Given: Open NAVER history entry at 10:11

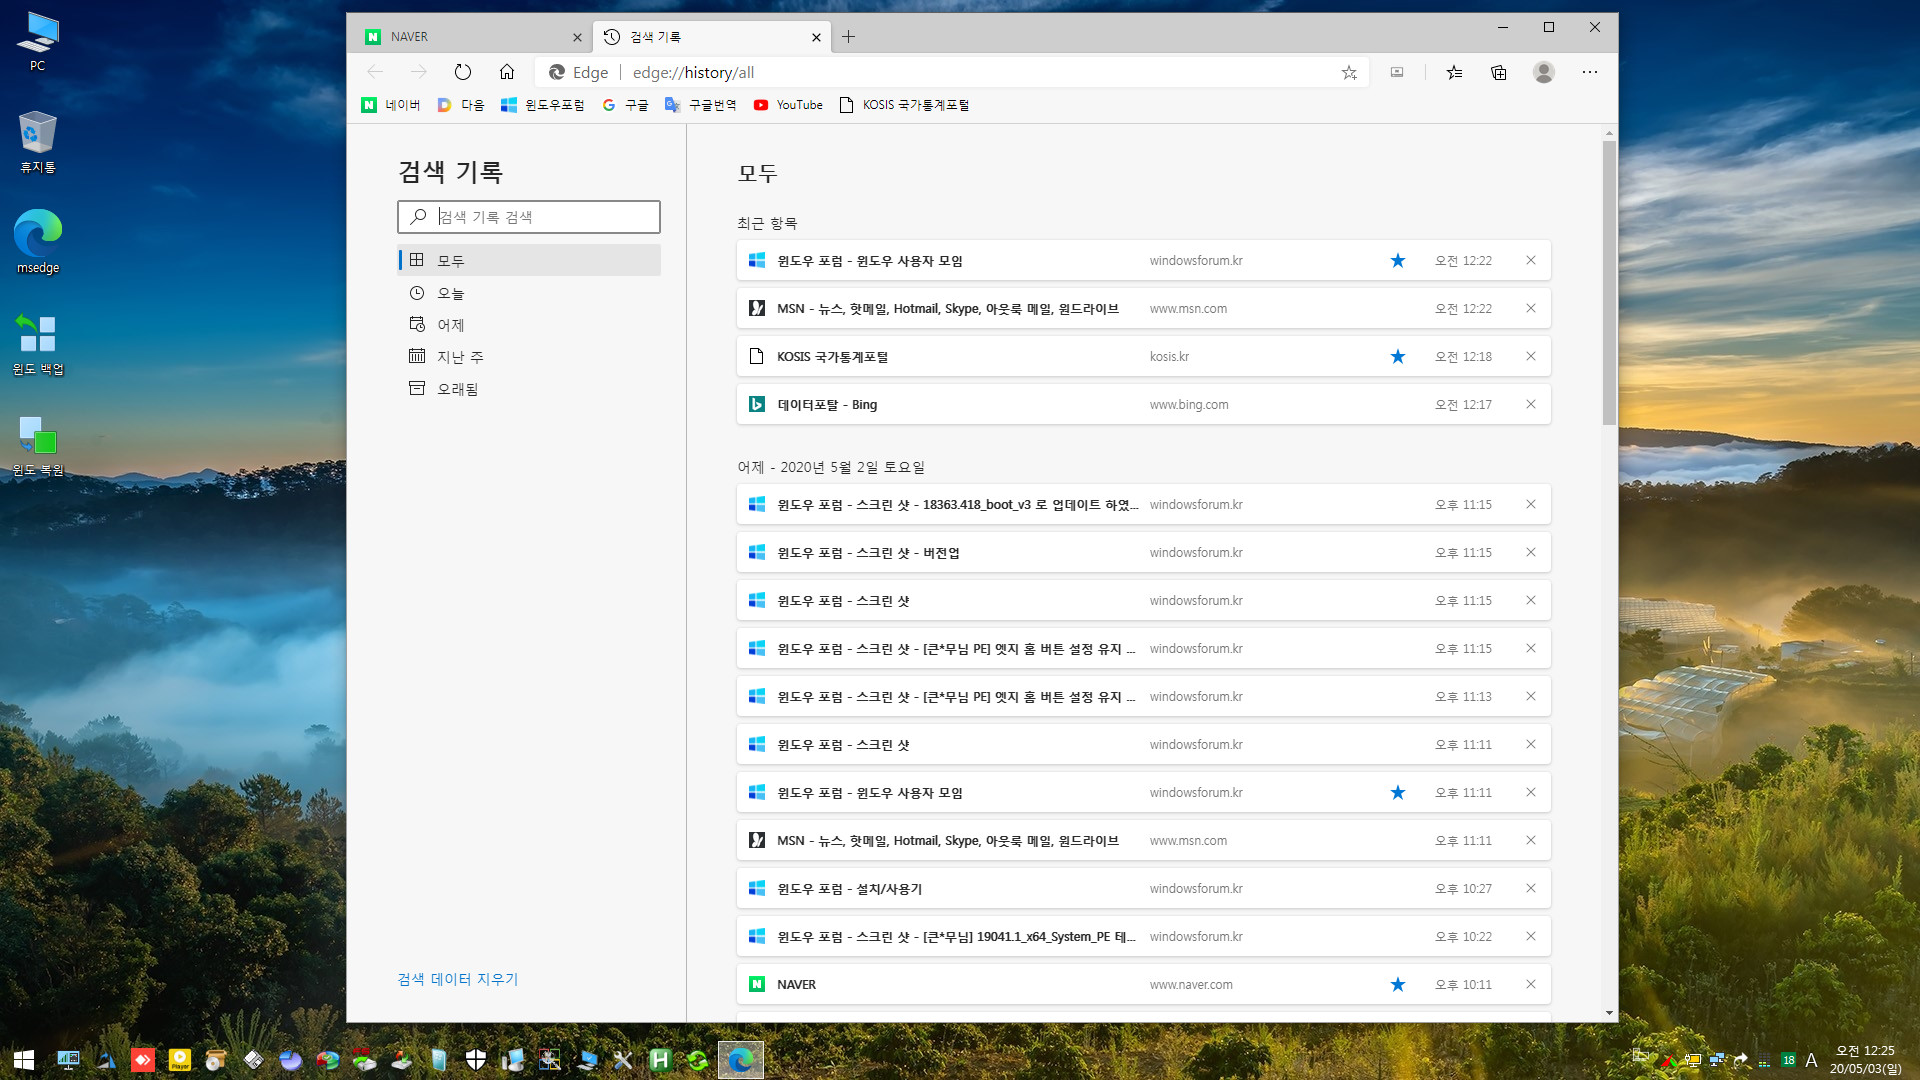Looking at the screenshot, I should click(x=1143, y=984).
